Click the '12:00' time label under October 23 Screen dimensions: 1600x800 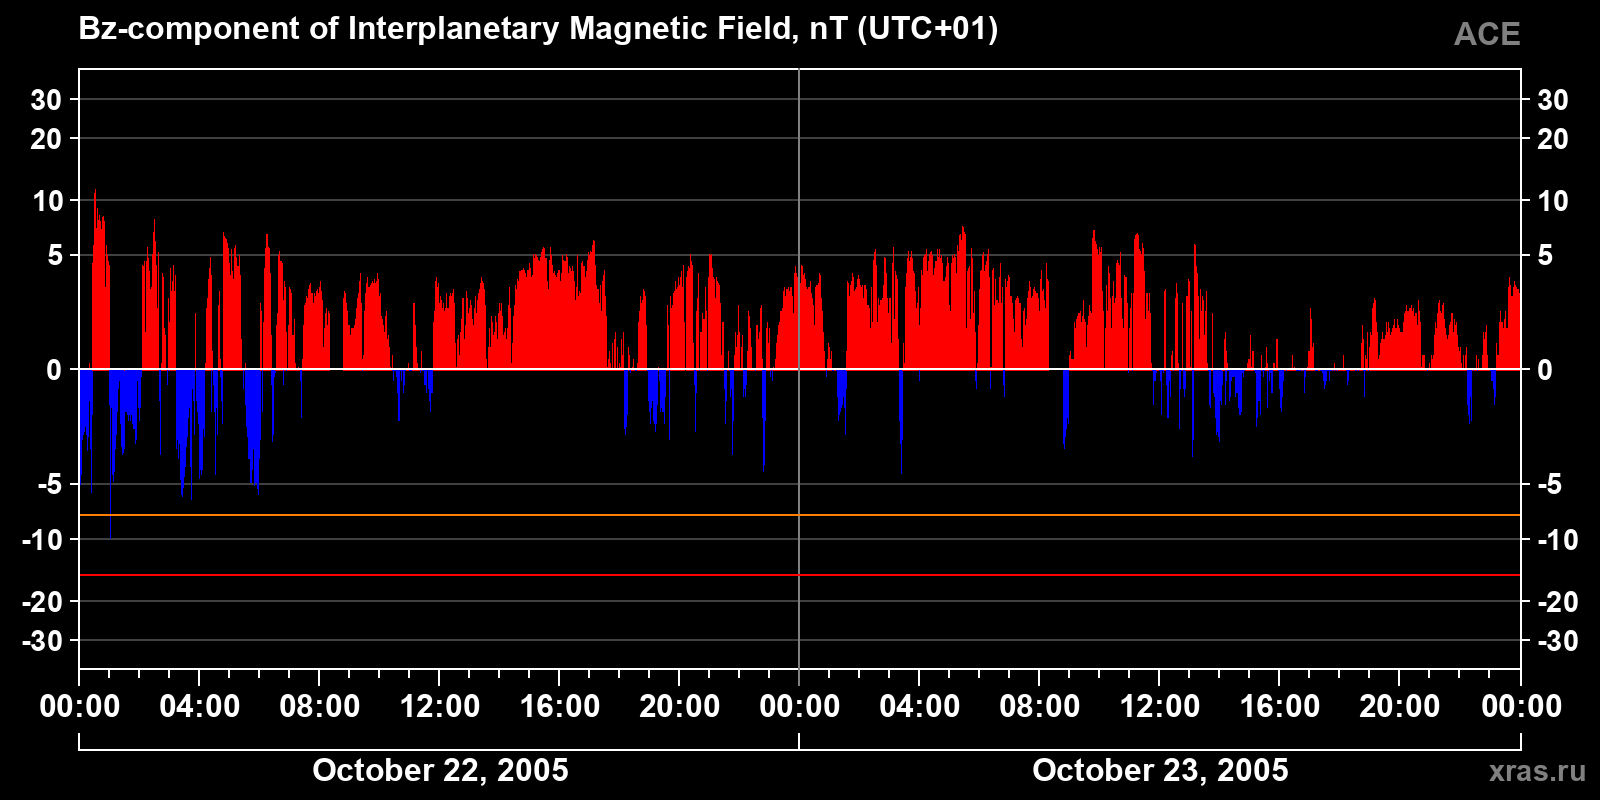[1160, 706]
